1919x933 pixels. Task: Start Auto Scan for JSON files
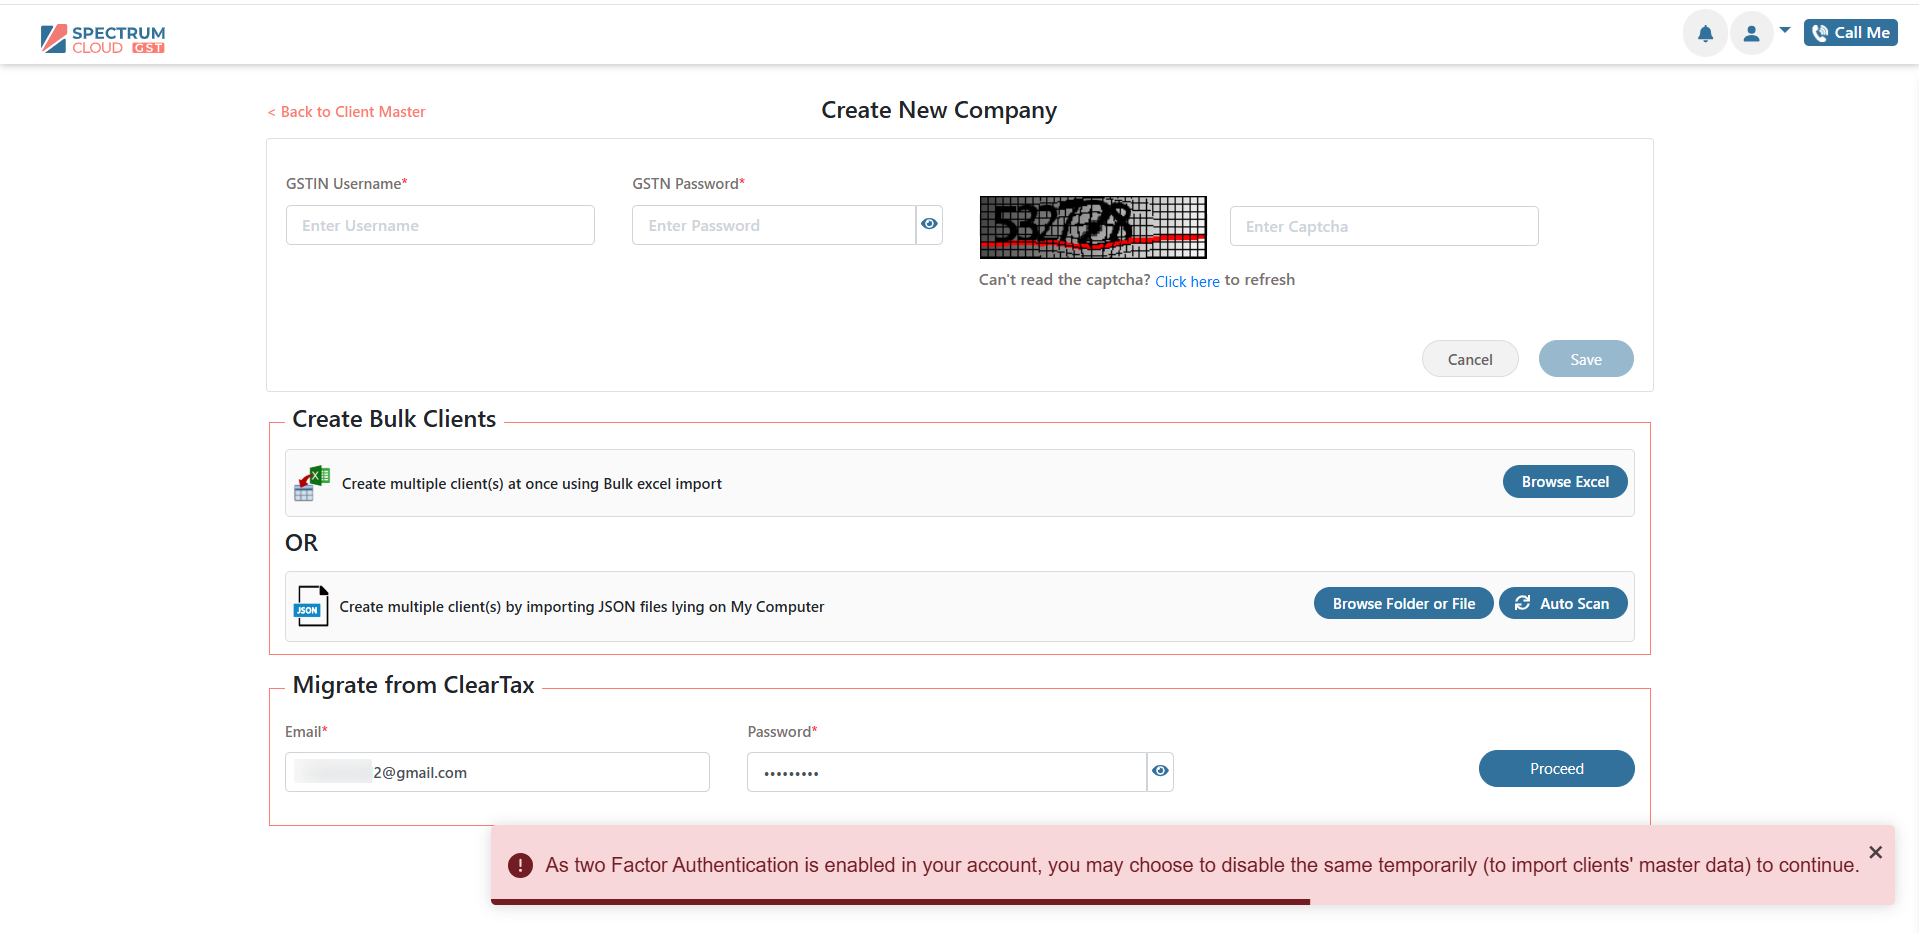click(1562, 604)
